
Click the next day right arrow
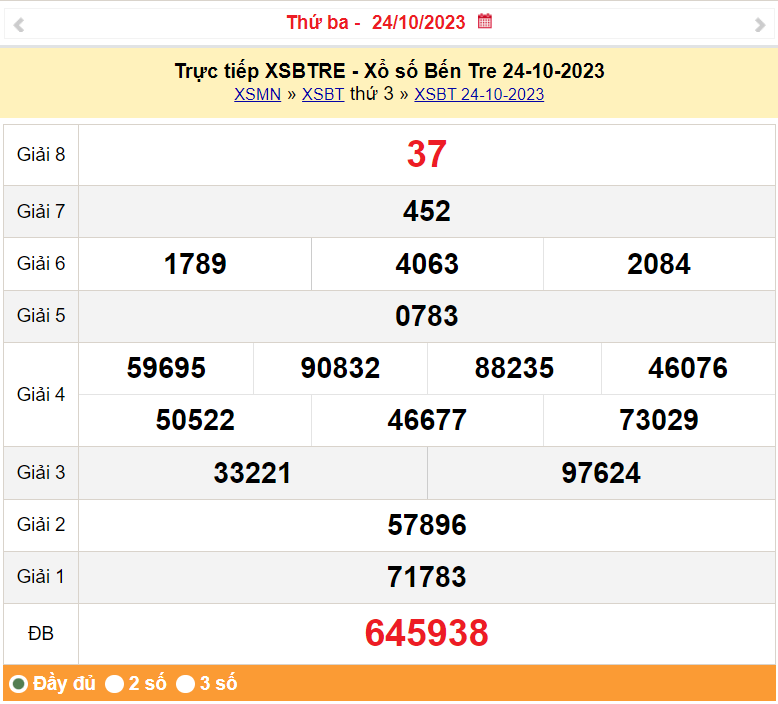click(x=759, y=25)
